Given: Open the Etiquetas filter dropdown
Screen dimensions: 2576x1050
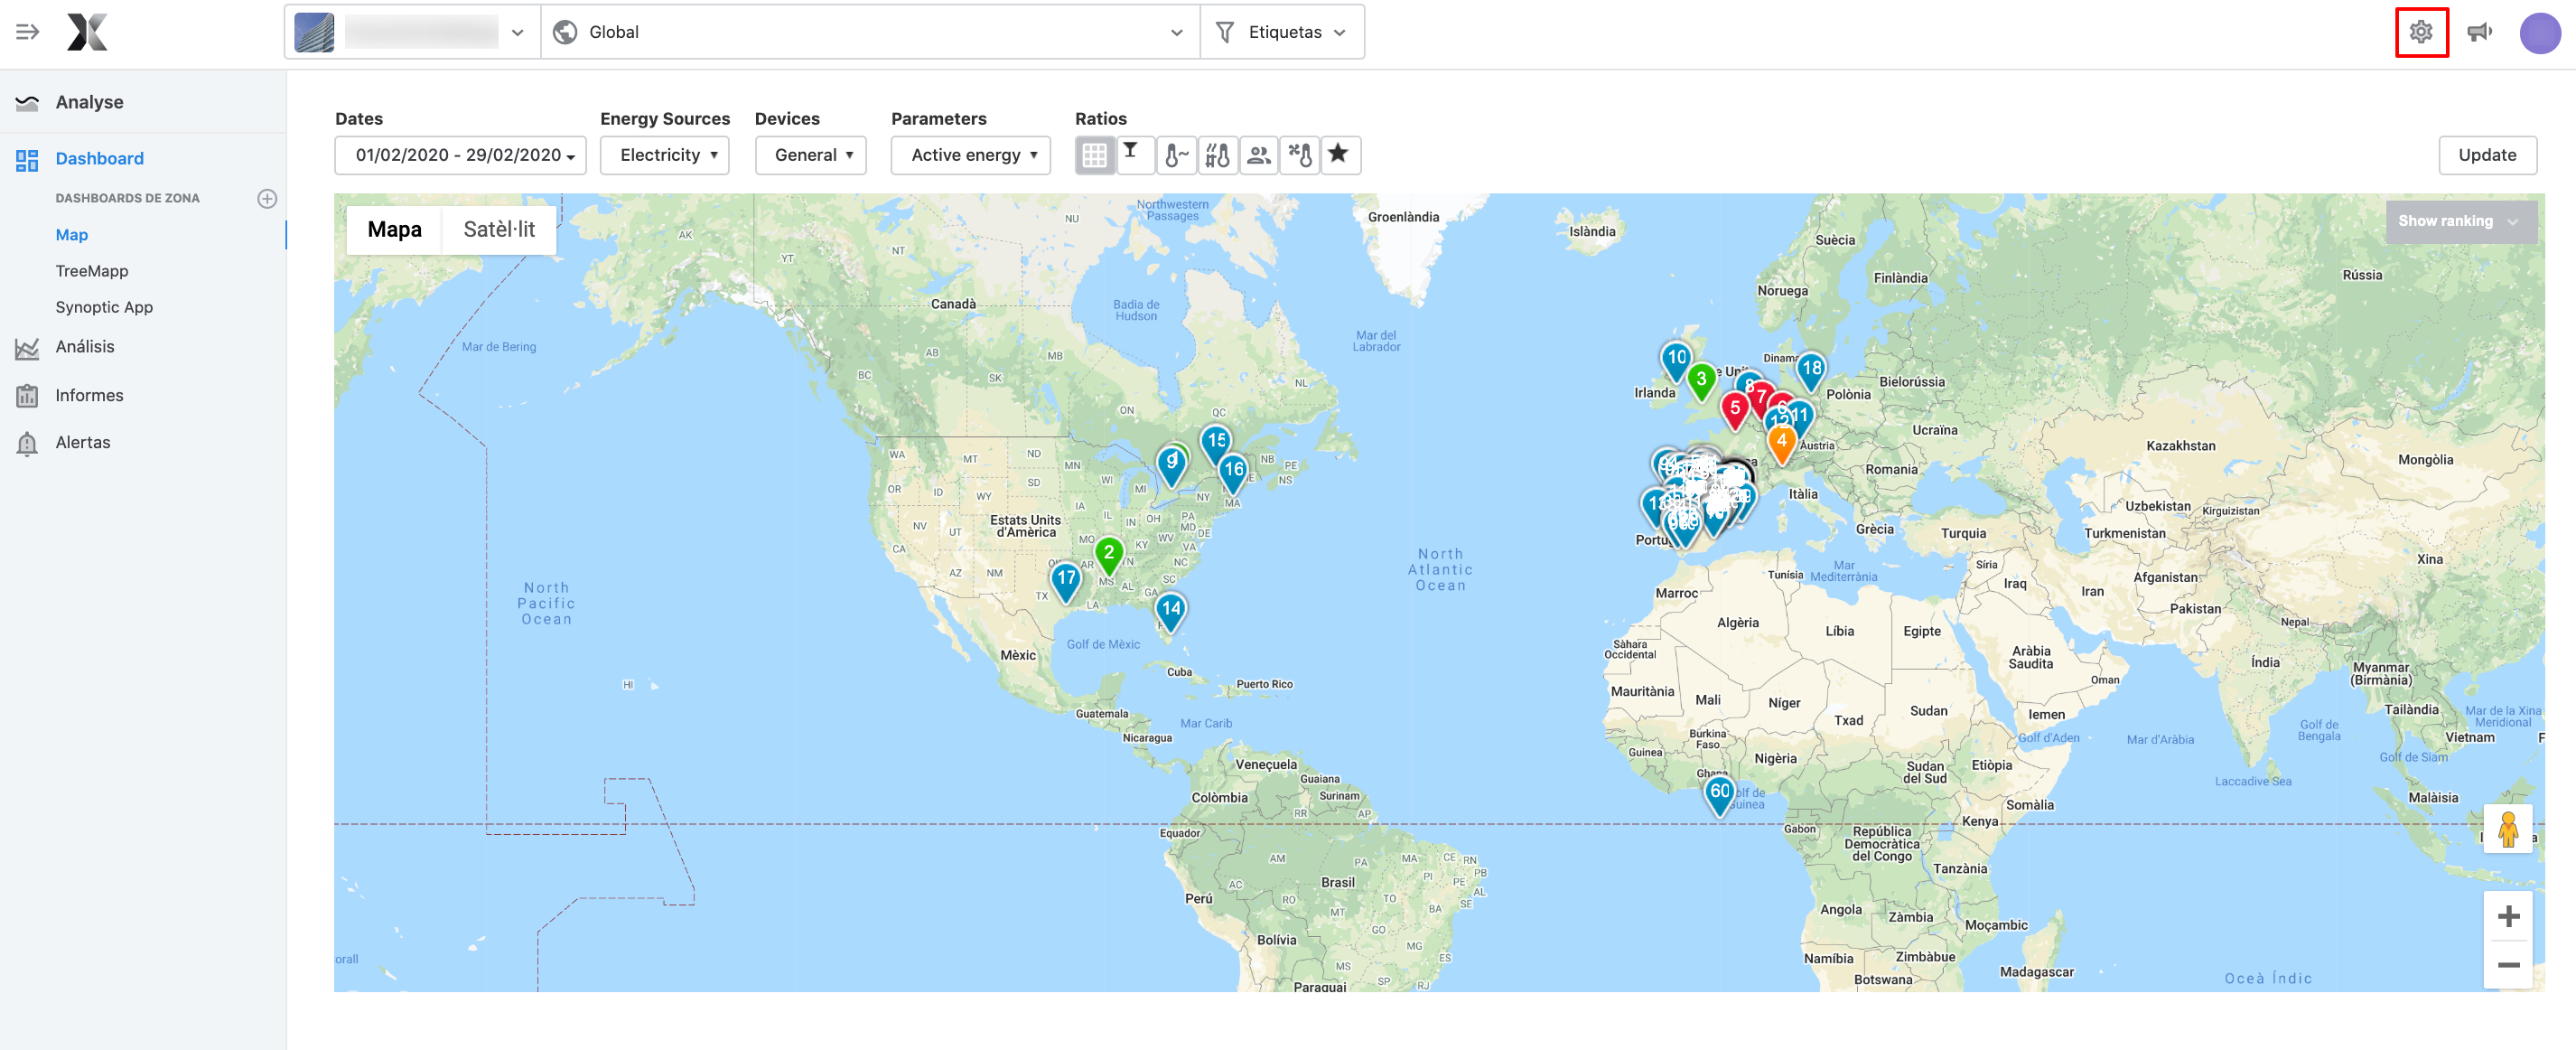Looking at the screenshot, I should [1283, 32].
